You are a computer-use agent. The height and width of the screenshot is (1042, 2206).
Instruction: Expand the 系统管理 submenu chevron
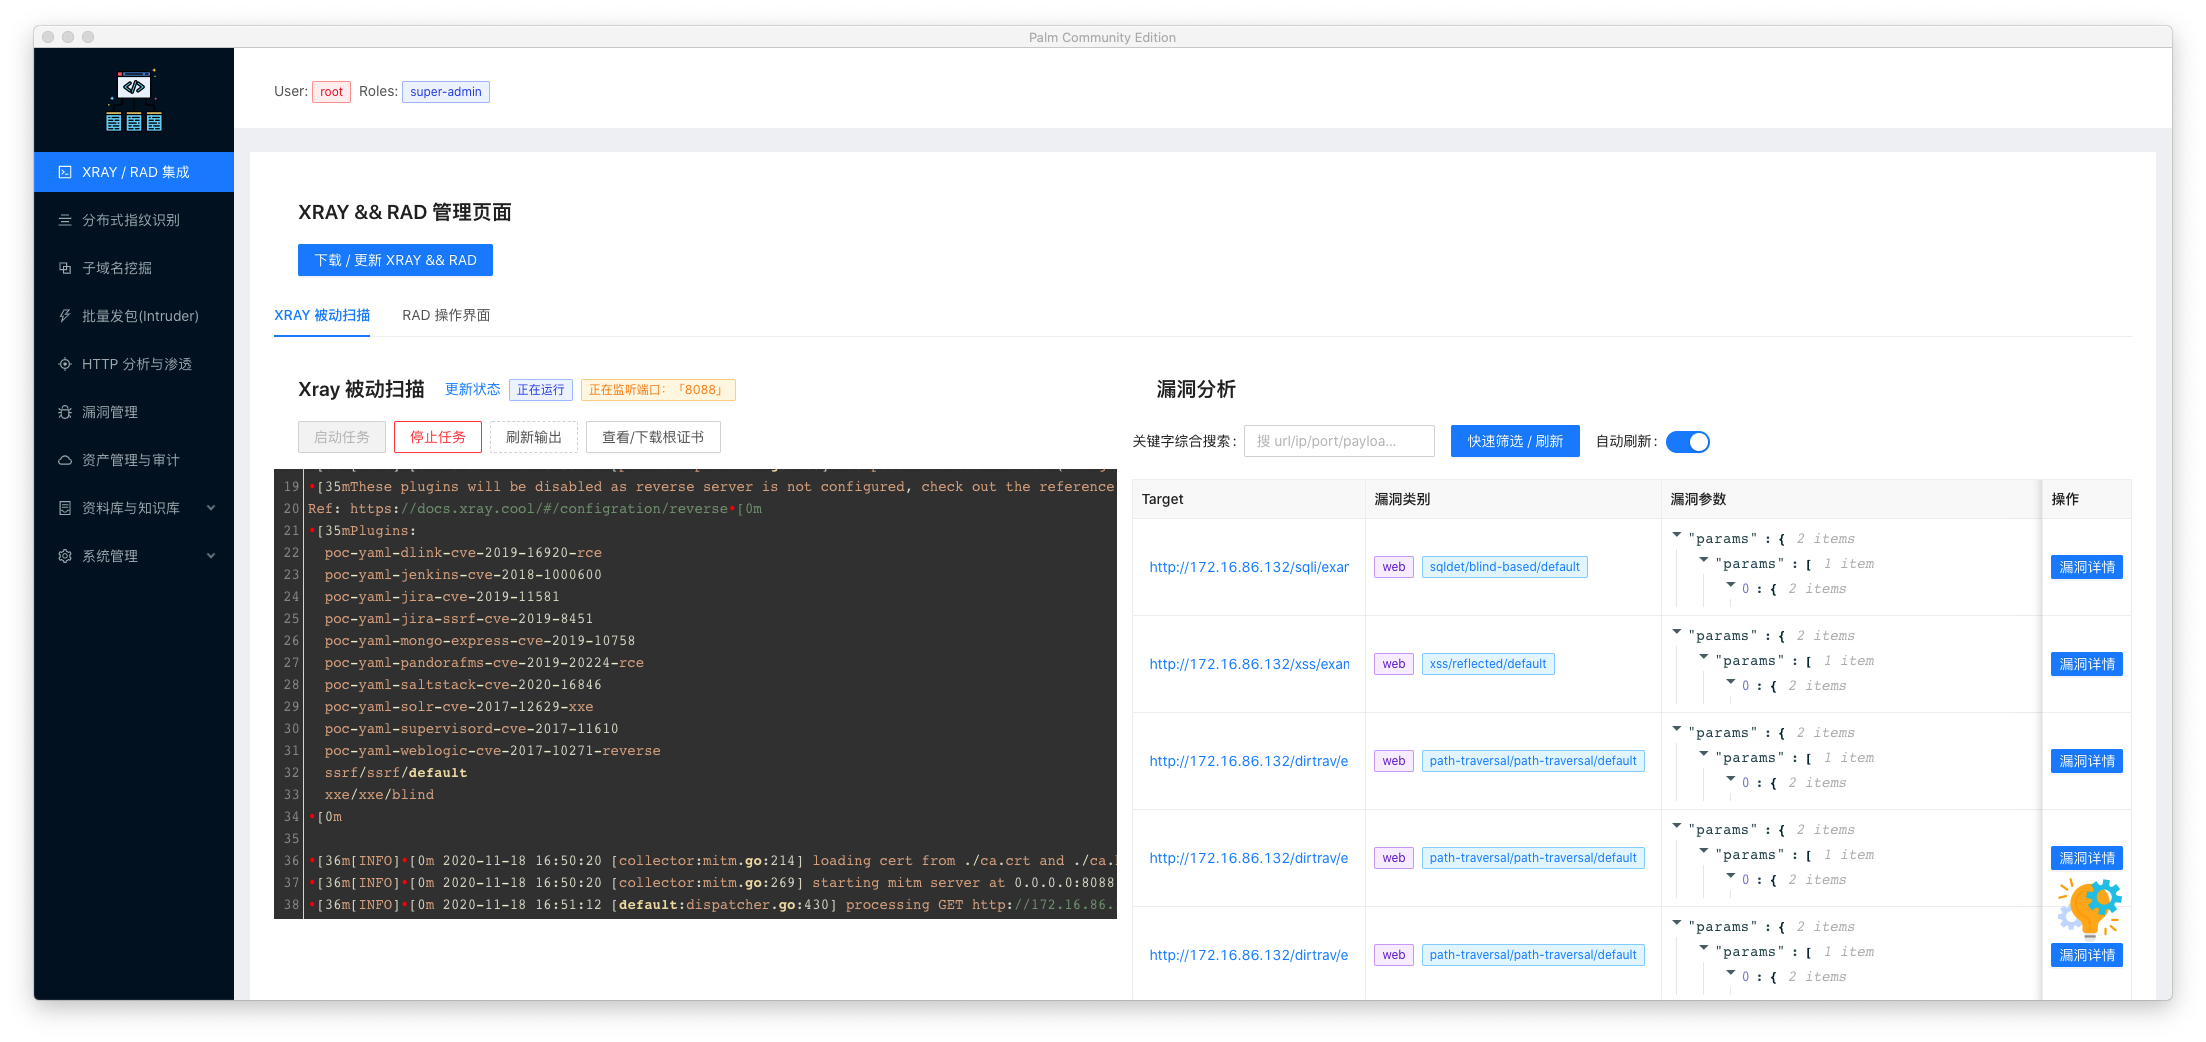tap(211, 556)
